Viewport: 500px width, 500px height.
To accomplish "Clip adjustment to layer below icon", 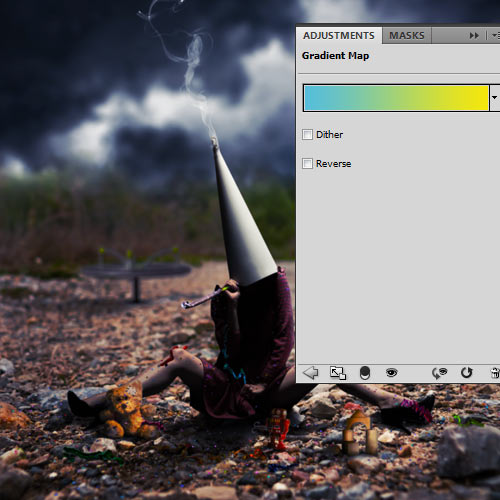I will (x=365, y=373).
